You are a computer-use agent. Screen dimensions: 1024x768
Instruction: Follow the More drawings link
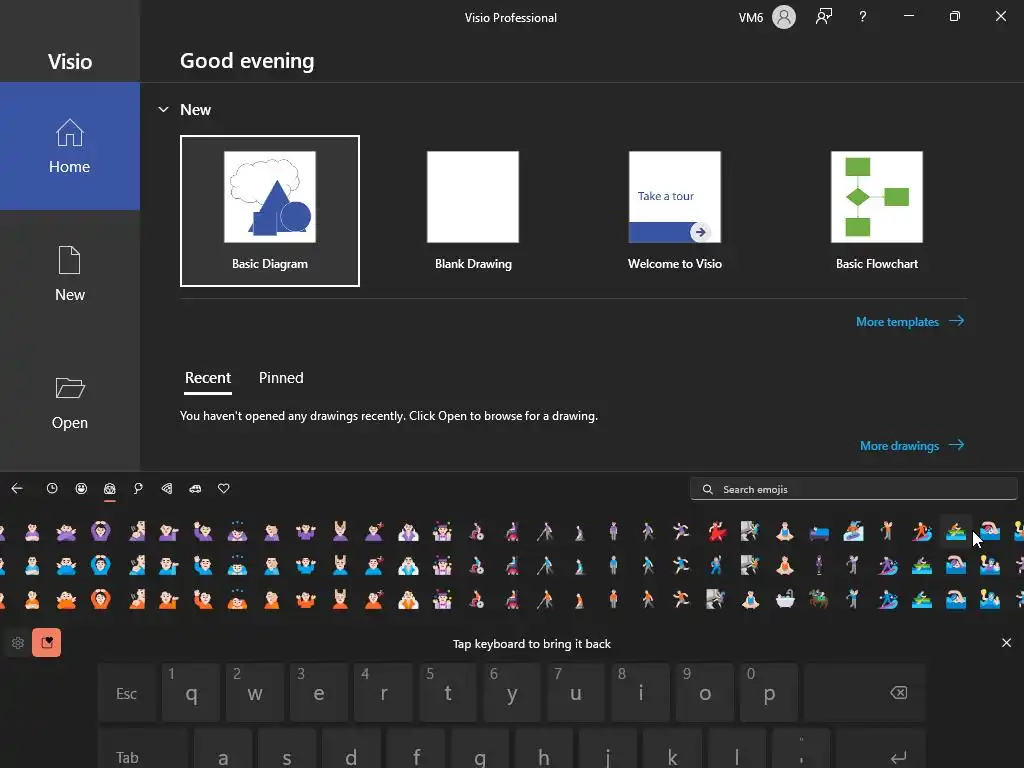tap(912, 445)
